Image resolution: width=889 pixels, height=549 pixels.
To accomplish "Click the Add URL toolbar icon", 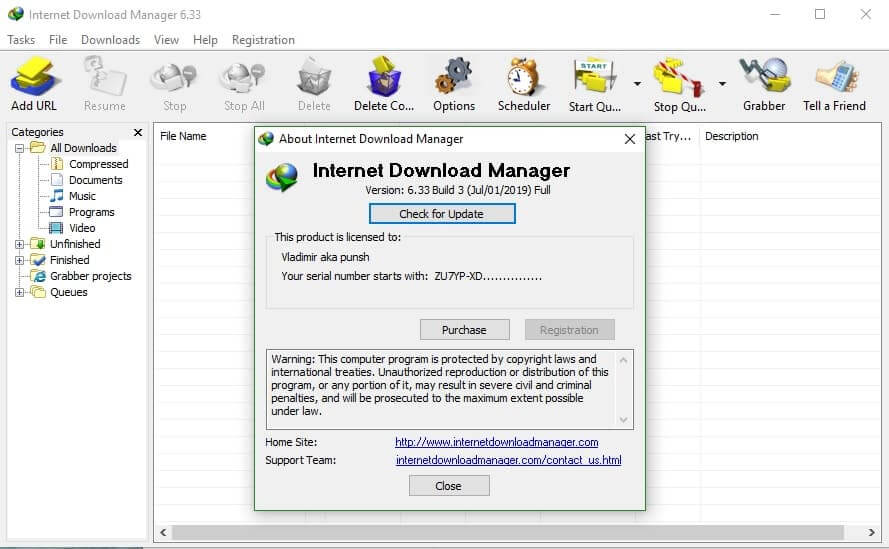I will 34,77.
